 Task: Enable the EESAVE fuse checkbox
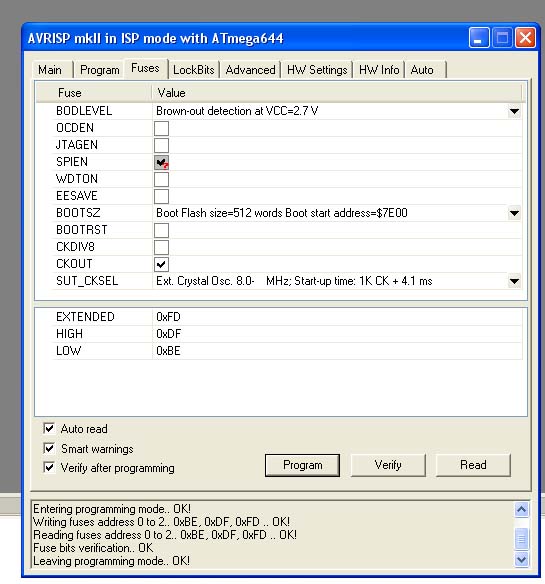(x=161, y=196)
